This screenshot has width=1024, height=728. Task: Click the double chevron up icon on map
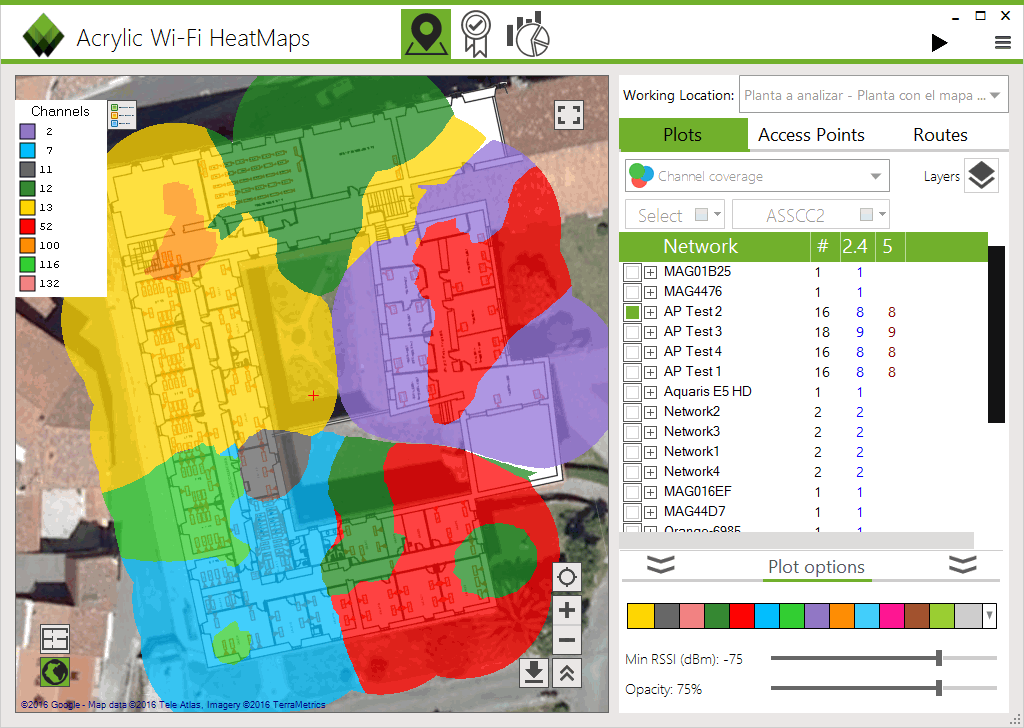[x=567, y=673]
